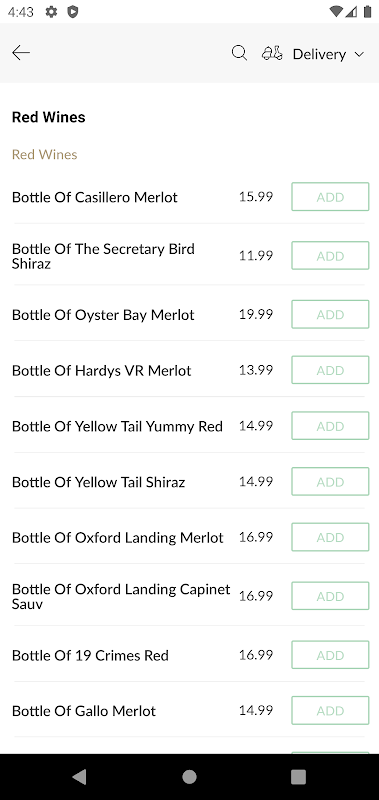Tap Android home circle button

pyautogui.click(x=189, y=777)
